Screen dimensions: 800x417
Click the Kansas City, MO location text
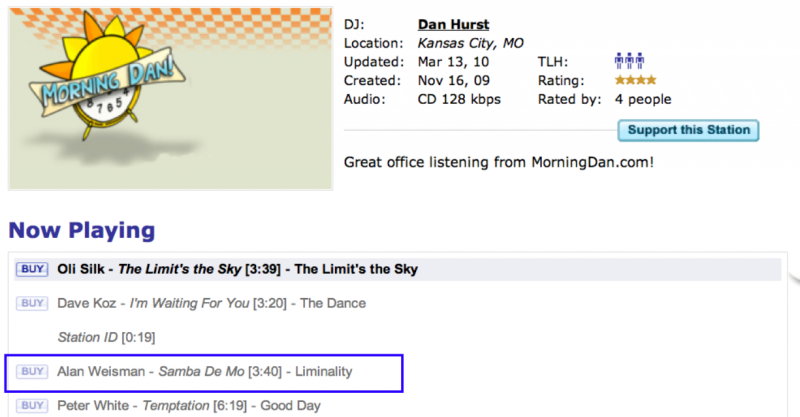469,43
